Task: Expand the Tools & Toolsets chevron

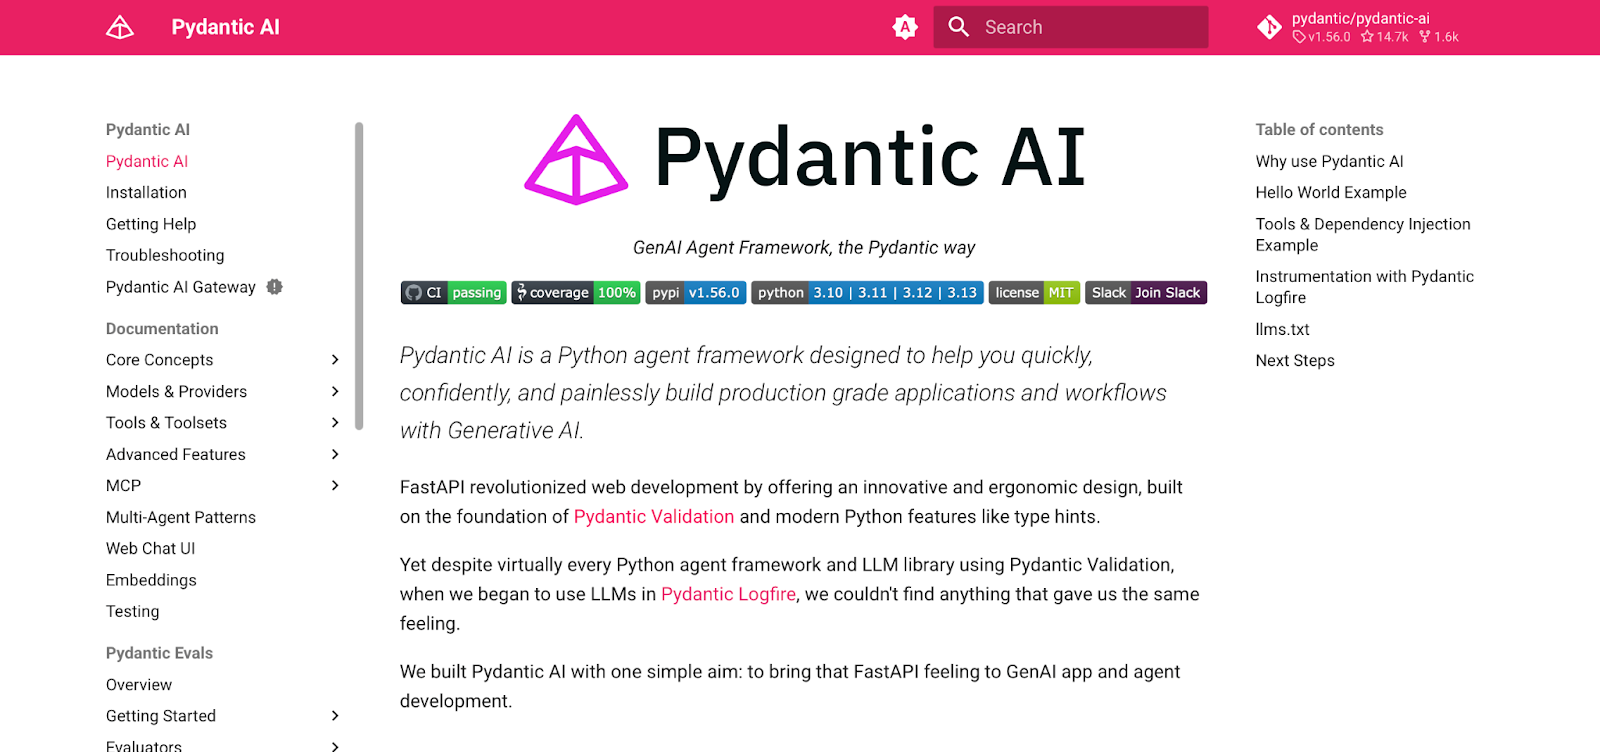Action: [x=335, y=423]
